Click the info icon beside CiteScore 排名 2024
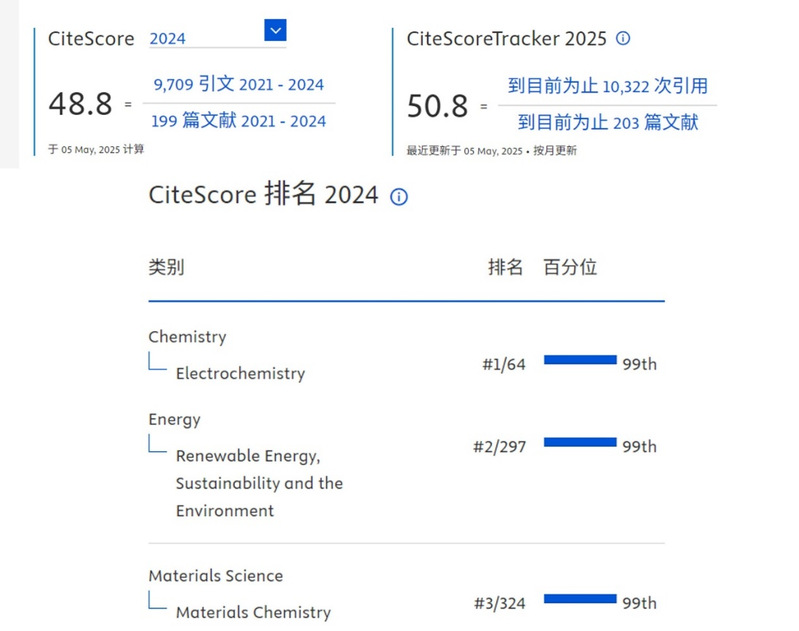The image size is (799, 631). point(399,197)
